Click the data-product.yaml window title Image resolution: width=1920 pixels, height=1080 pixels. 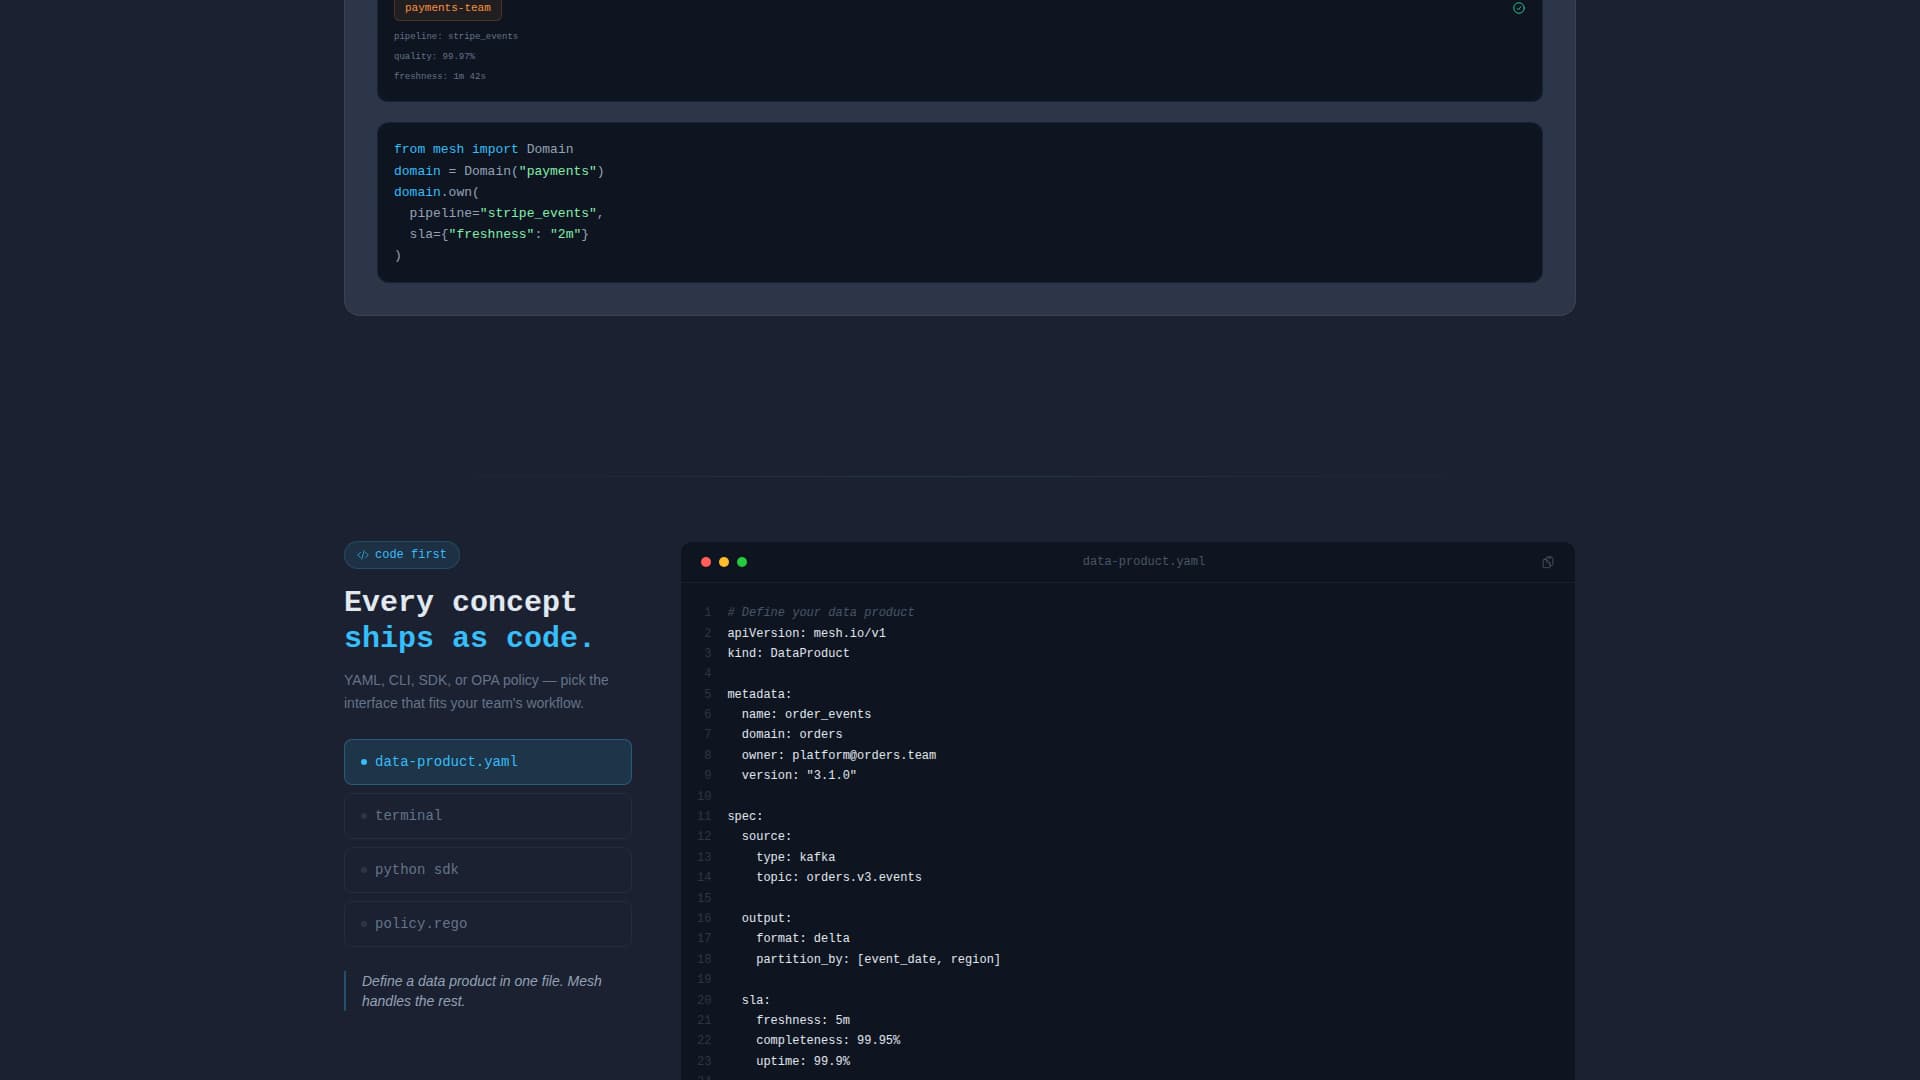click(x=1143, y=562)
